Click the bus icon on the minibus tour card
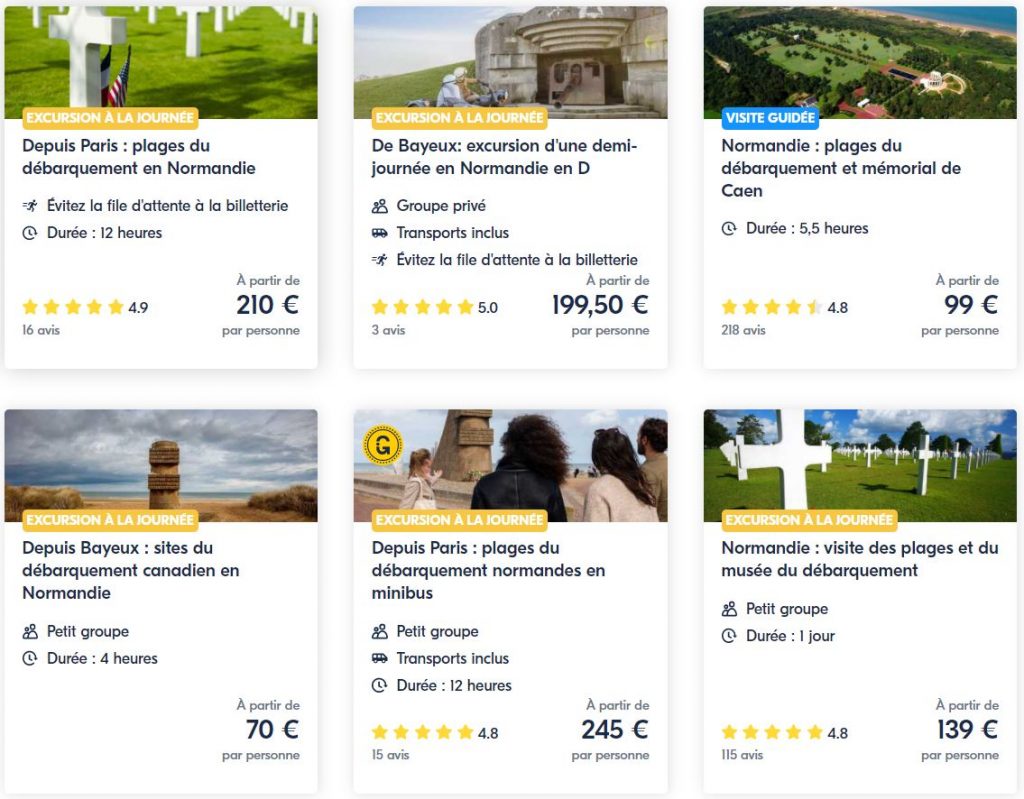 click(x=380, y=659)
